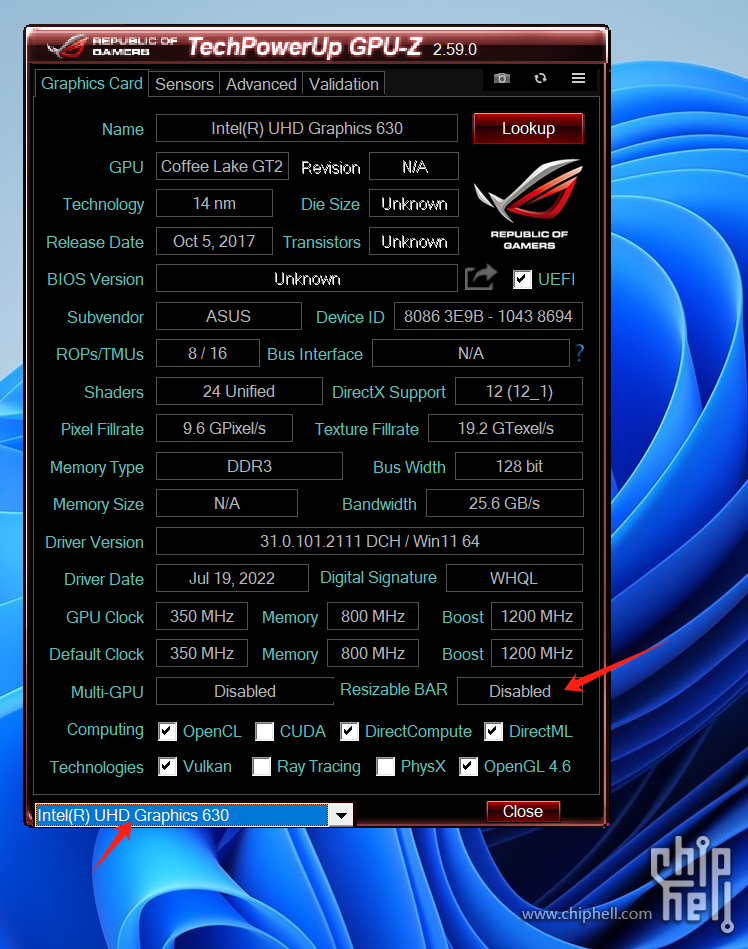Click the refresh icon in GPU-Z
Screen dimensions: 748x949
(x=540, y=78)
